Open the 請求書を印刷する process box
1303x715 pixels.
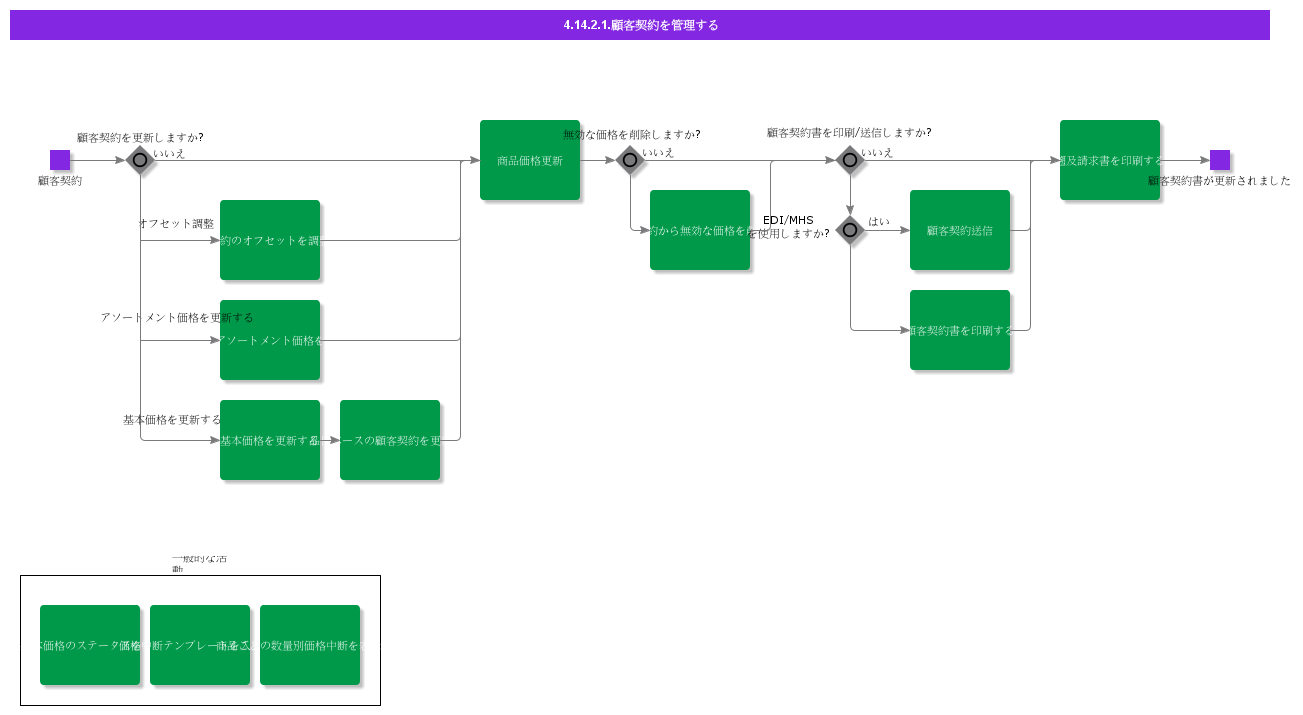pyautogui.click(x=1110, y=160)
